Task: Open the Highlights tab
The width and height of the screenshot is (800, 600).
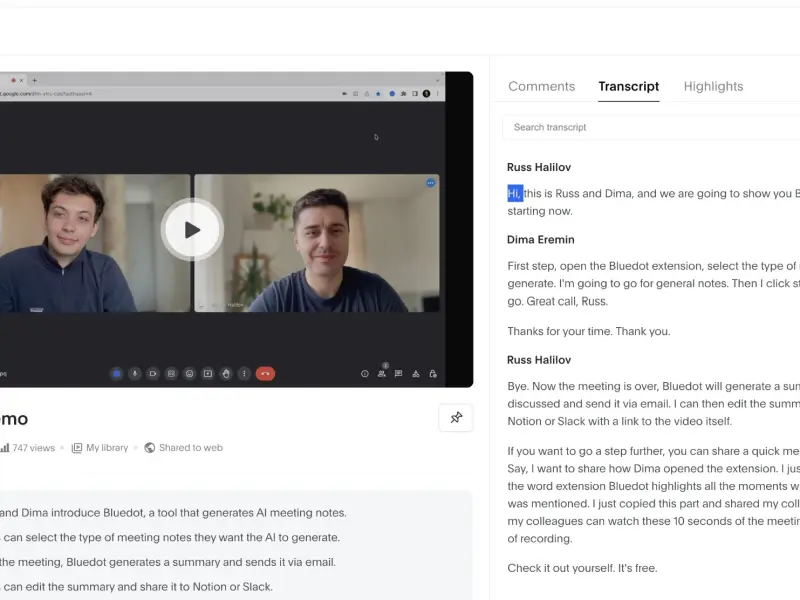Action: [x=713, y=86]
